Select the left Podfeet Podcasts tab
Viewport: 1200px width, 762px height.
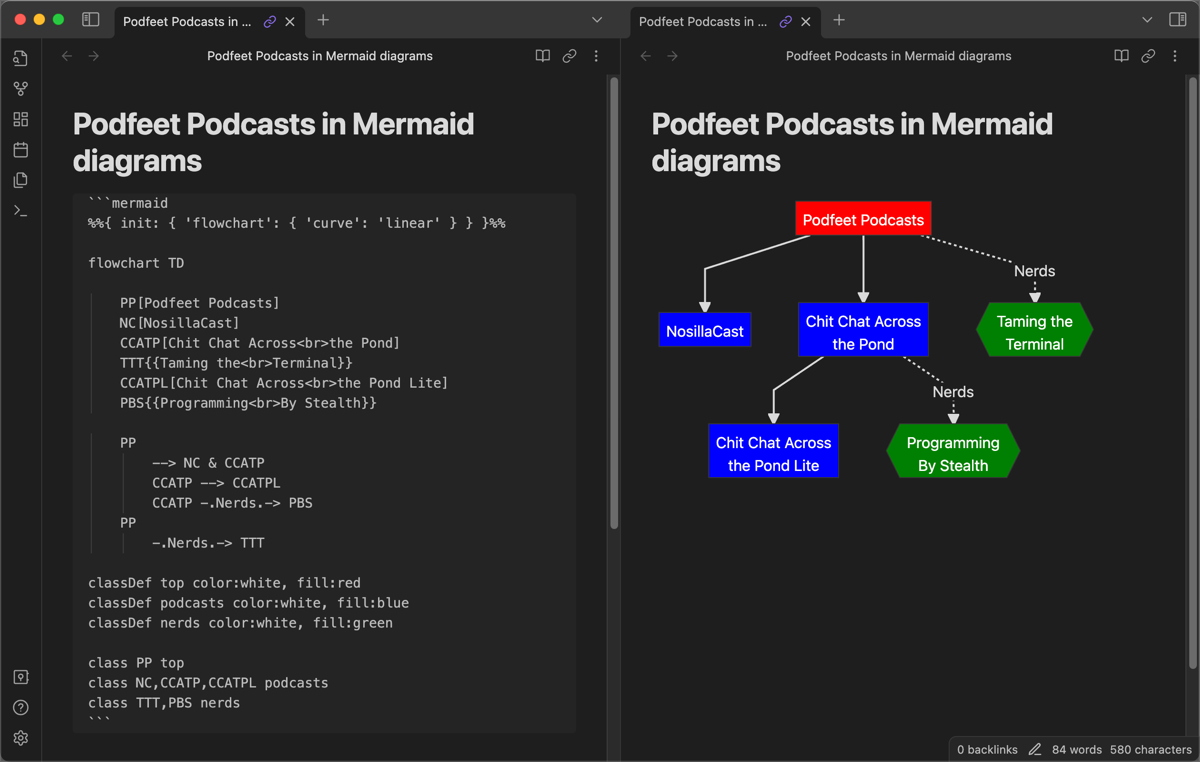187,21
